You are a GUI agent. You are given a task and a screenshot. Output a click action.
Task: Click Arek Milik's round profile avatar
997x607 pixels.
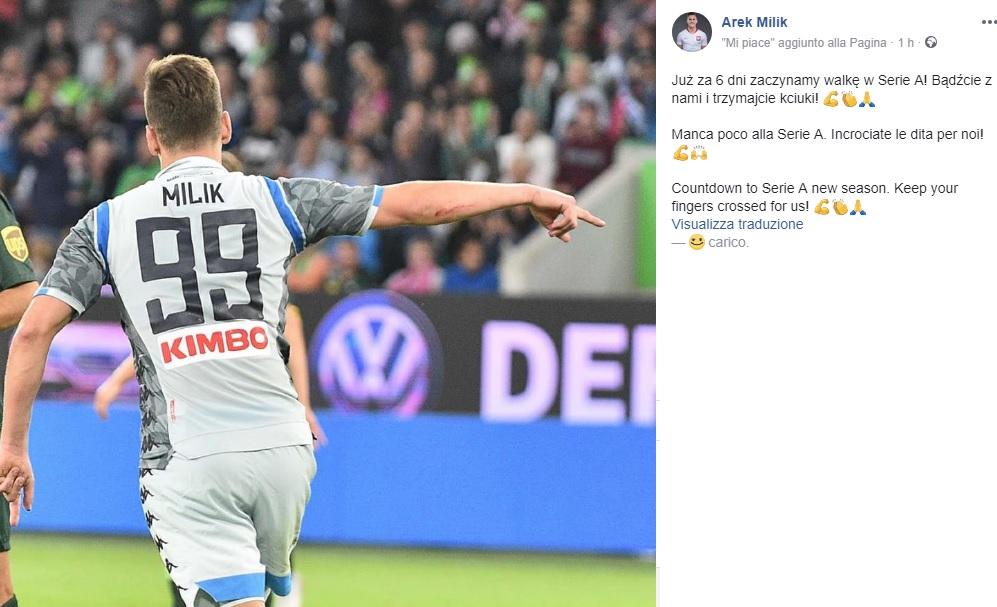click(x=692, y=31)
